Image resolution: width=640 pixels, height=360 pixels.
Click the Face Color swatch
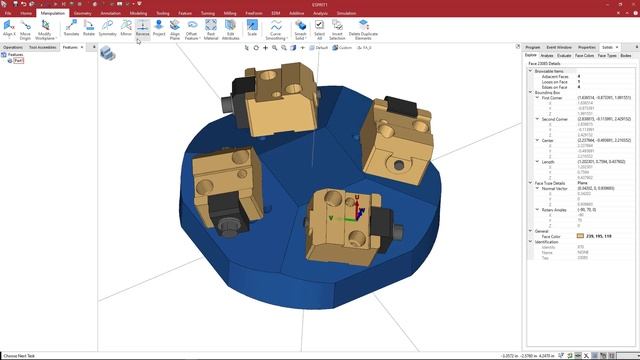pyautogui.click(x=580, y=236)
